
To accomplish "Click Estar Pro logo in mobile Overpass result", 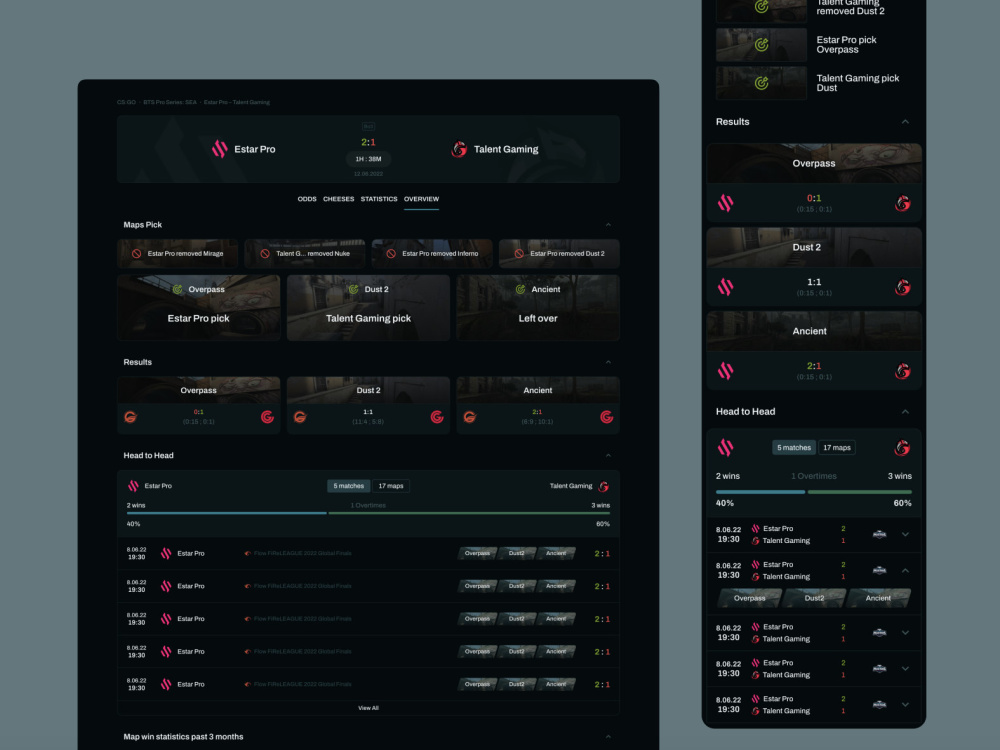I will coord(725,203).
